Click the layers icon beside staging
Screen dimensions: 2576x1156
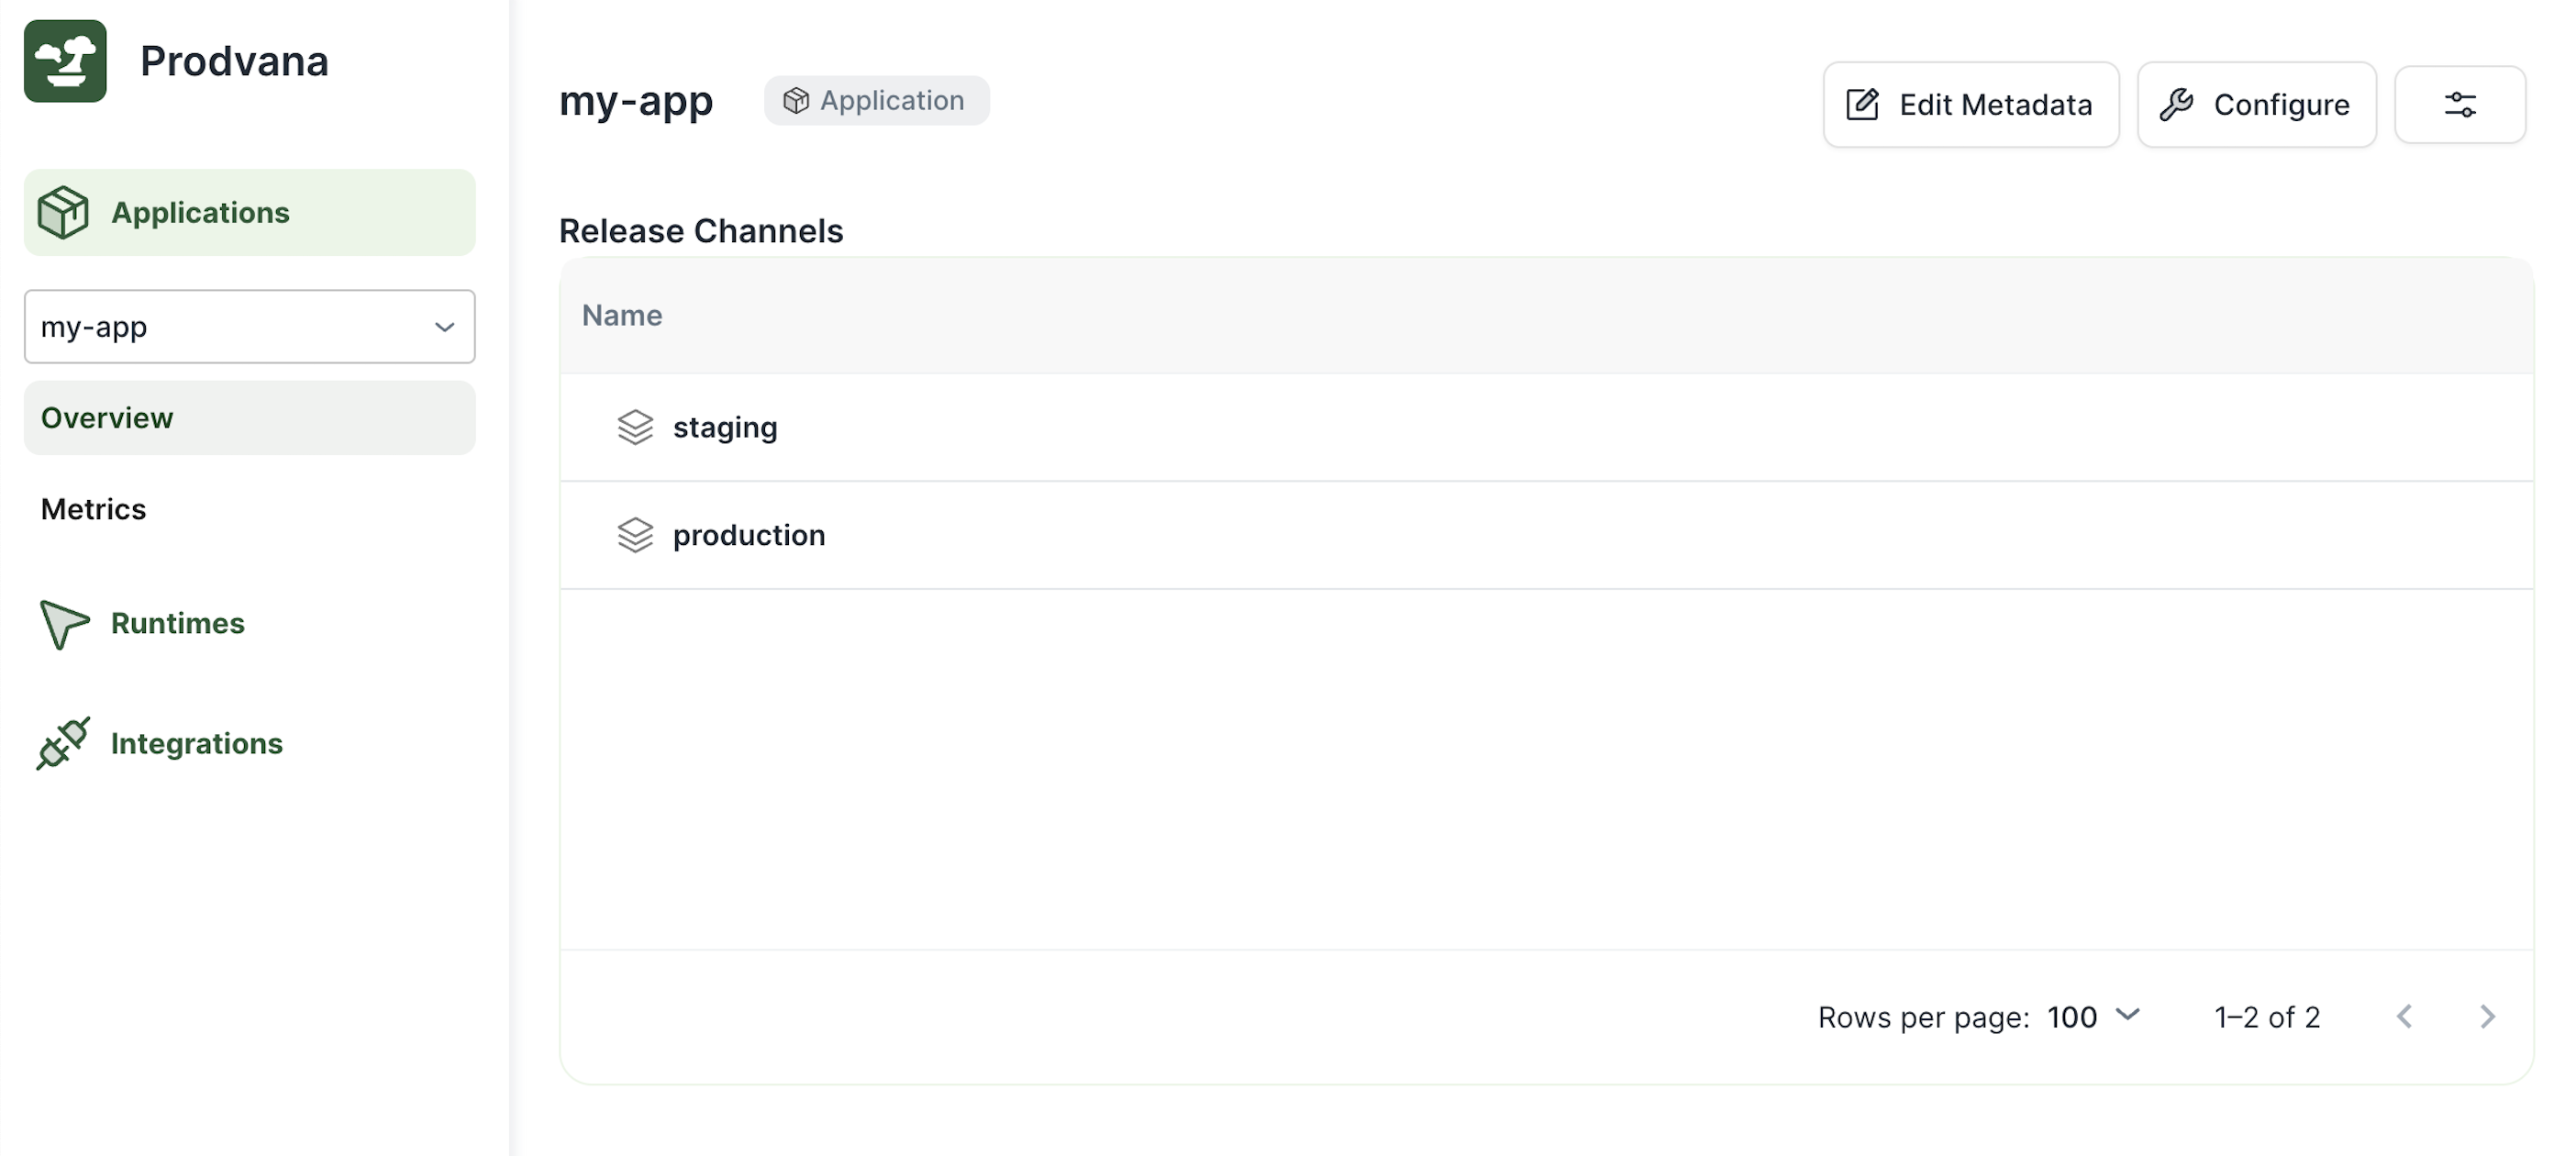pos(635,428)
